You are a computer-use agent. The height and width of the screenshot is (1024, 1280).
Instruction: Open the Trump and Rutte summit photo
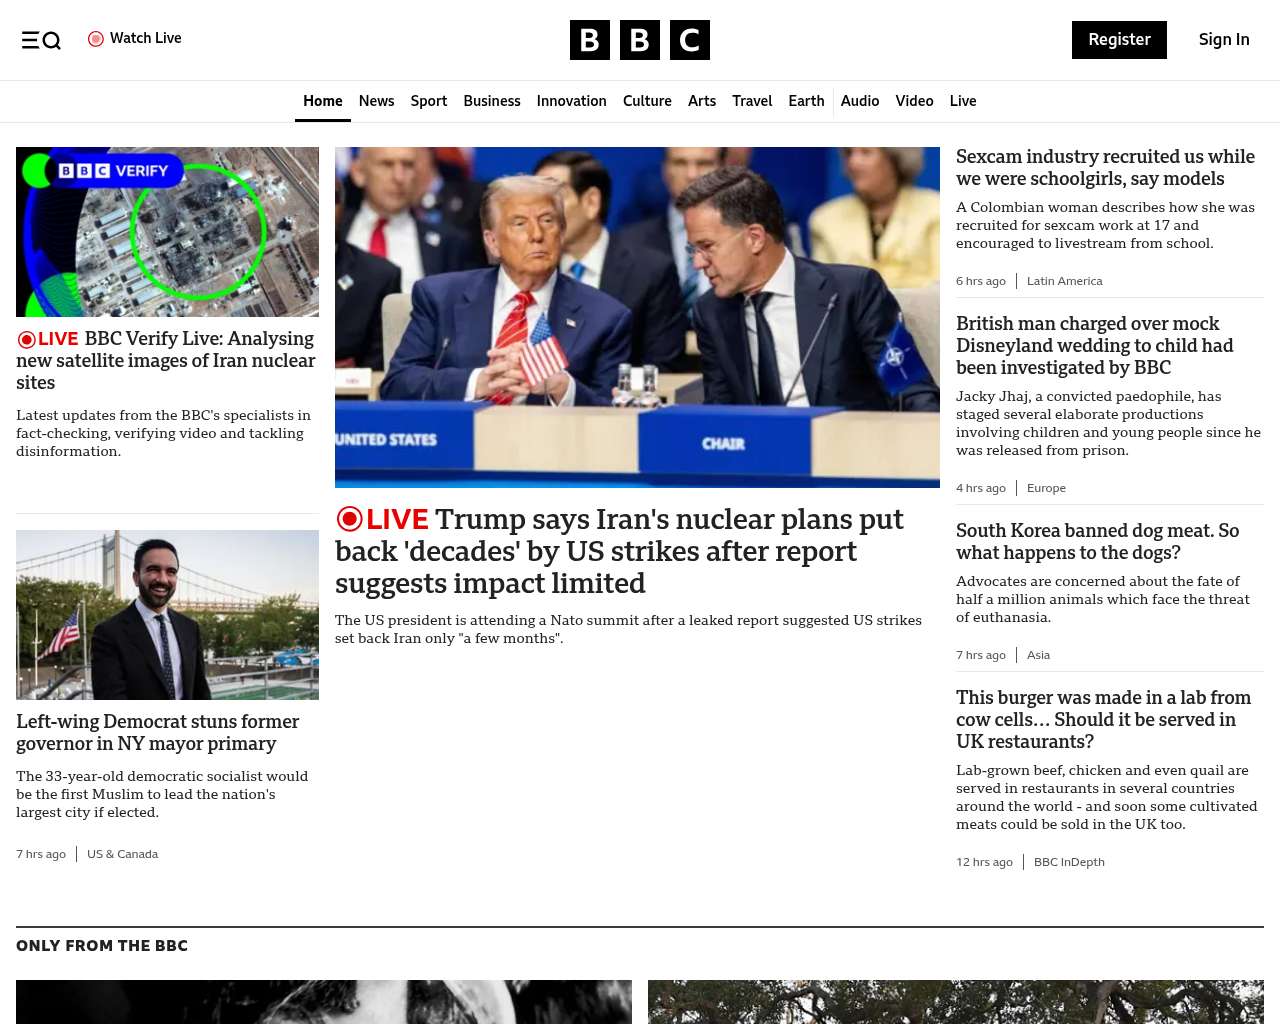pos(637,317)
